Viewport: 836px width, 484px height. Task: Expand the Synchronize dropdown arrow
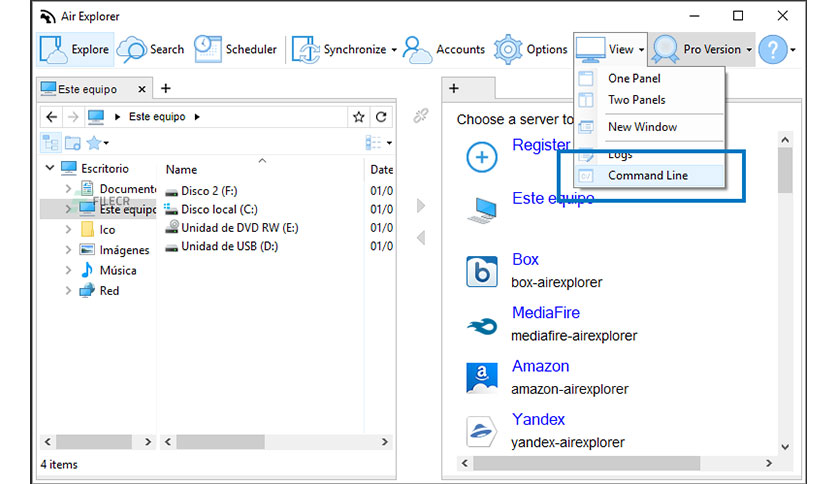[x=394, y=50]
